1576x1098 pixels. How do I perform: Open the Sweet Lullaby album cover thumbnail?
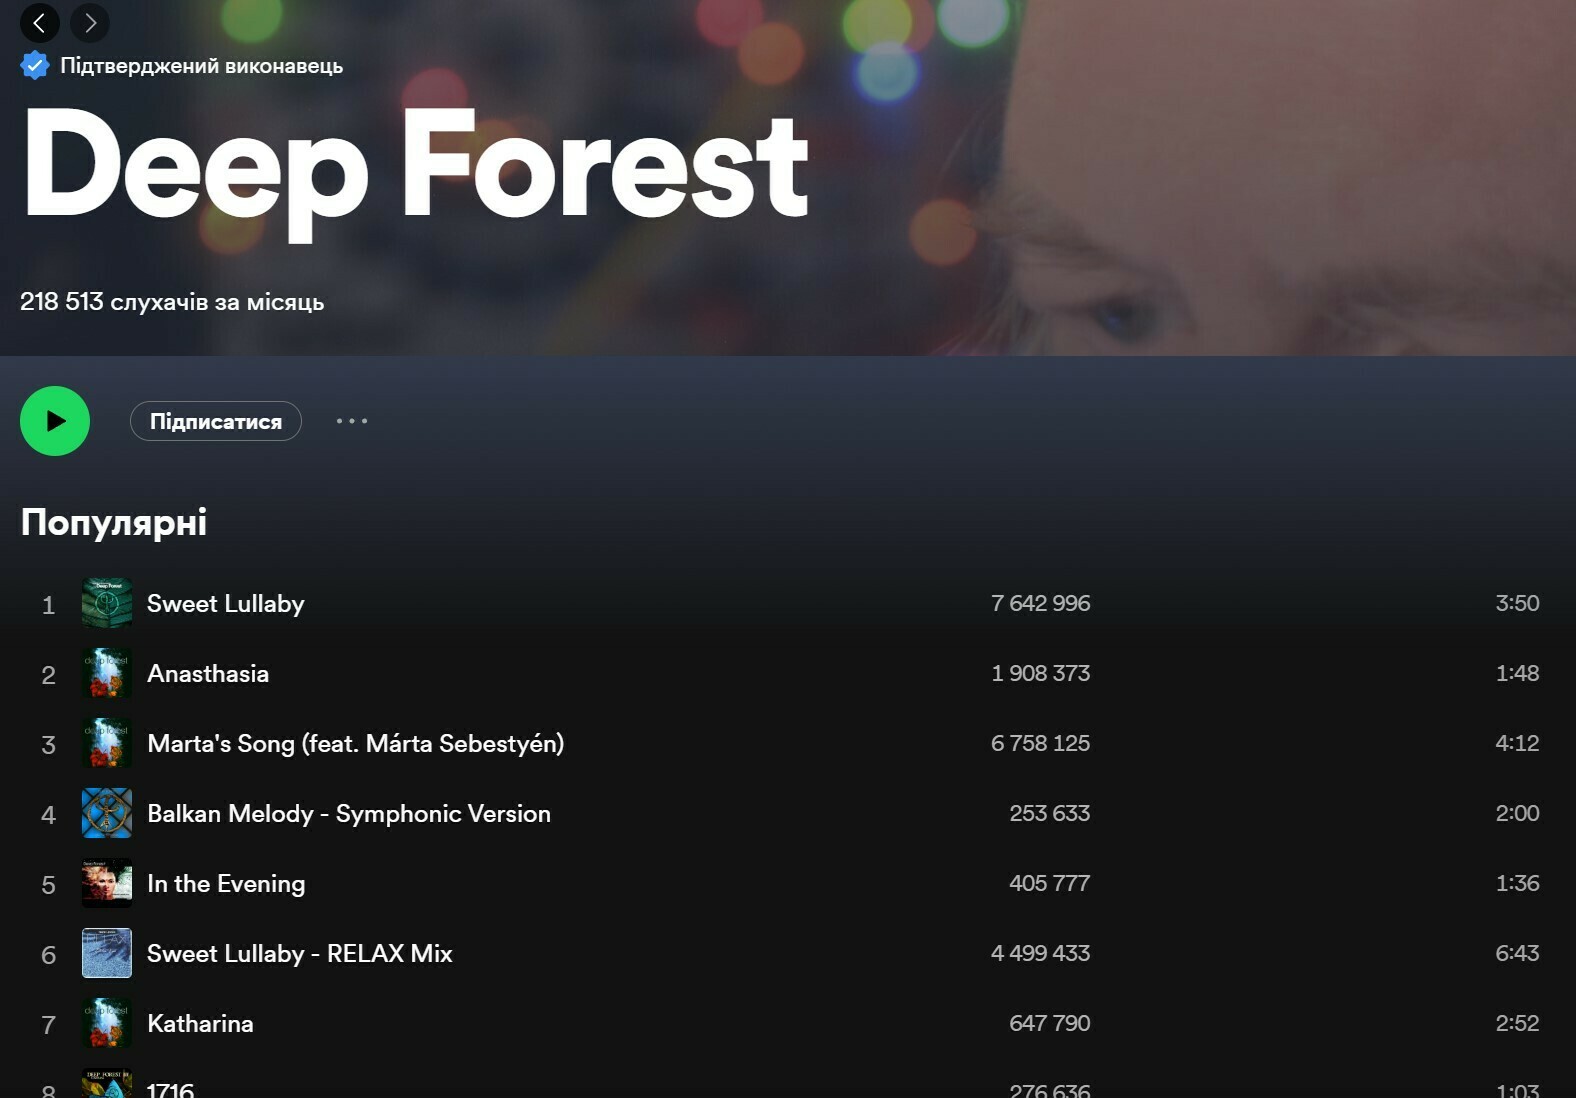click(107, 603)
